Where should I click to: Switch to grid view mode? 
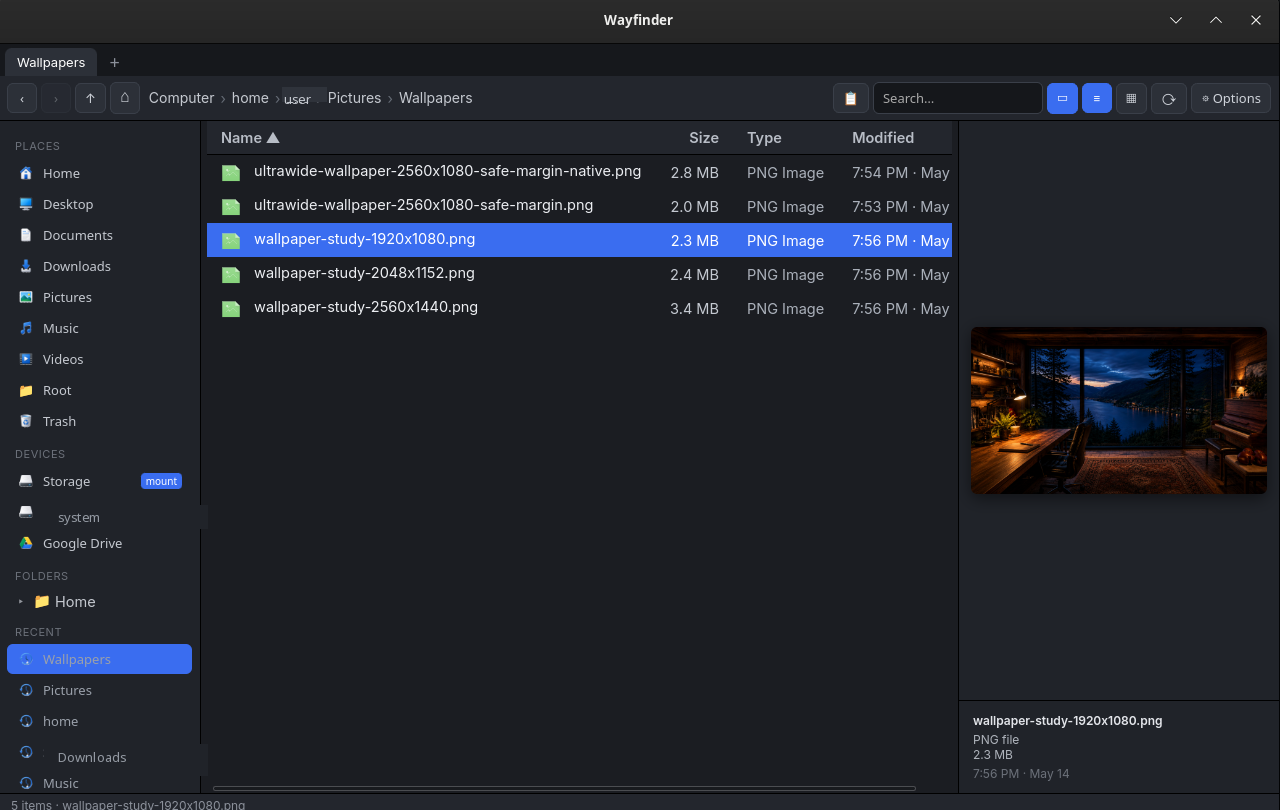tap(1131, 98)
